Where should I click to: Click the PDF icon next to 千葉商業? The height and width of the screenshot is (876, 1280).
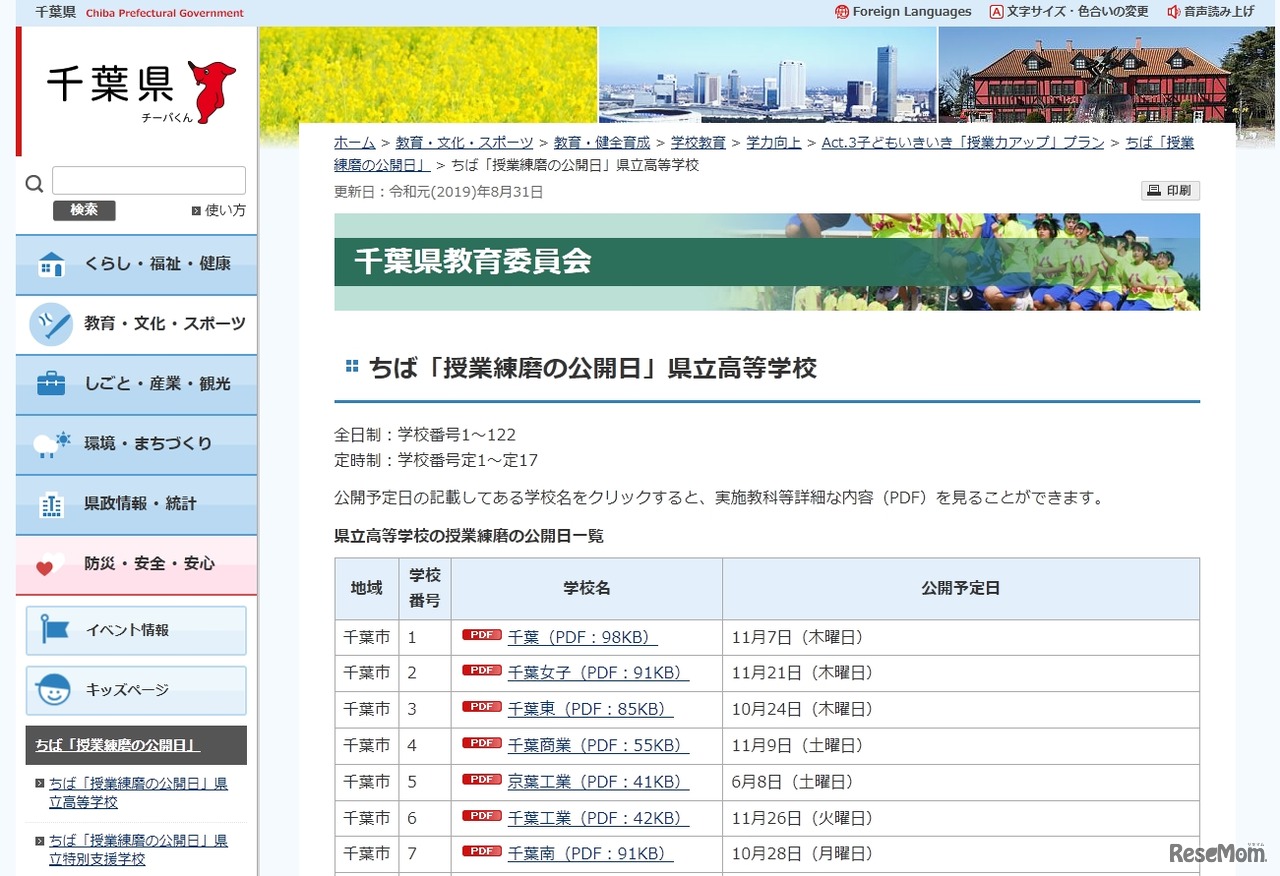point(481,743)
